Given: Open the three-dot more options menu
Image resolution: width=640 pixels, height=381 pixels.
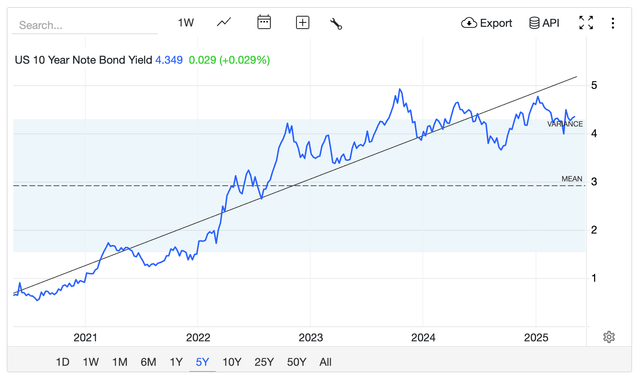Looking at the screenshot, I should (613, 23).
